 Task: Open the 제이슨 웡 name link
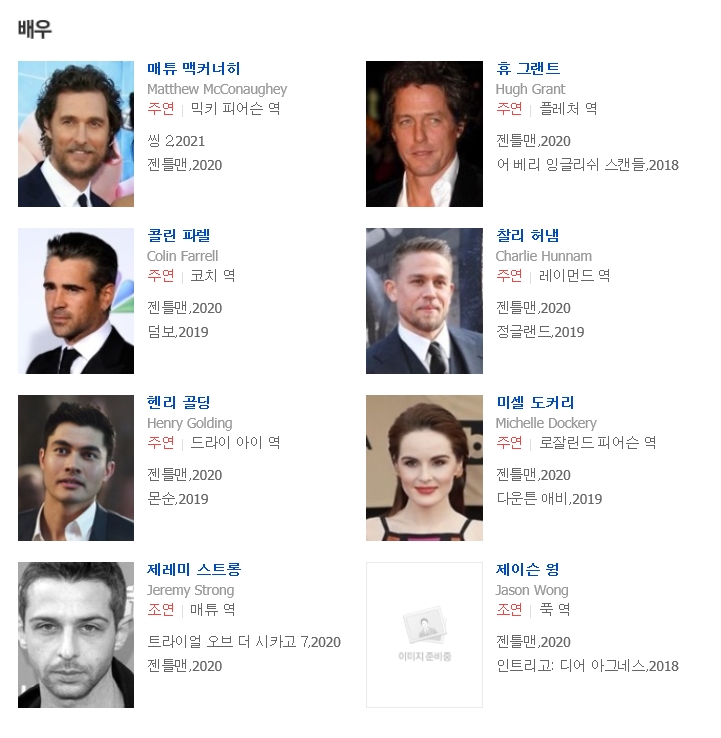pyautogui.click(x=528, y=570)
